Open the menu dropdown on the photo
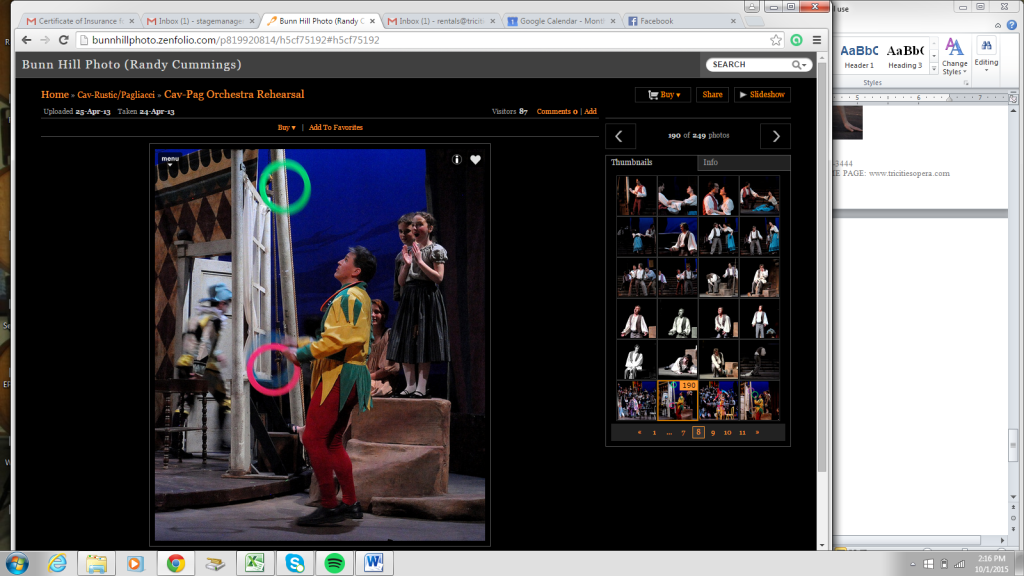This screenshot has width=1024, height=576. (170, 159)
